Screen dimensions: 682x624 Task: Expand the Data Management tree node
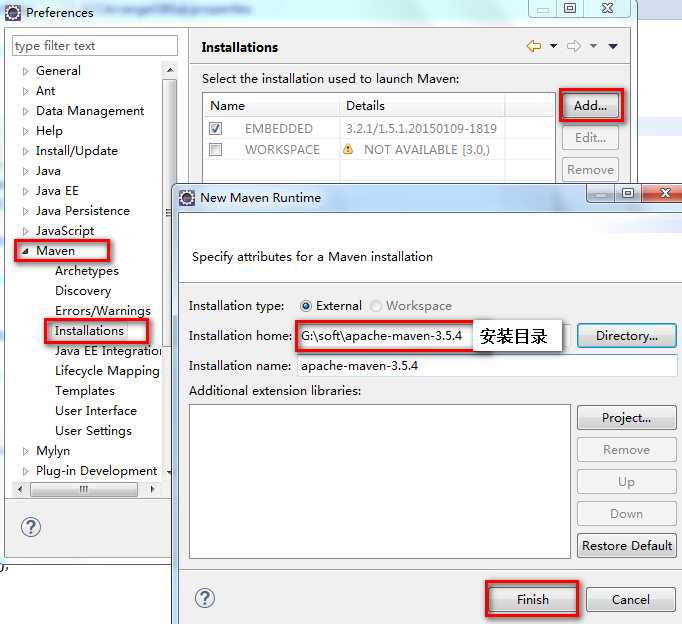pos(25,111)
